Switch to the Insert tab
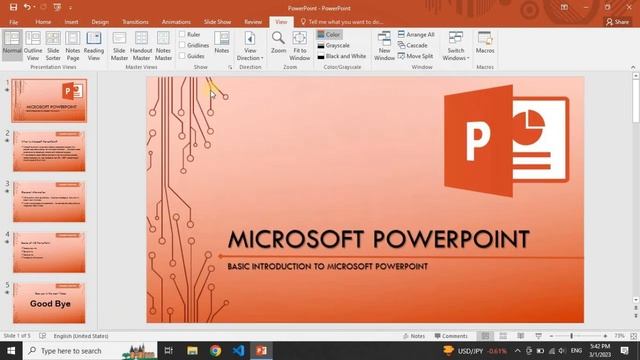 pyautogui.click(x=71, y=22)
